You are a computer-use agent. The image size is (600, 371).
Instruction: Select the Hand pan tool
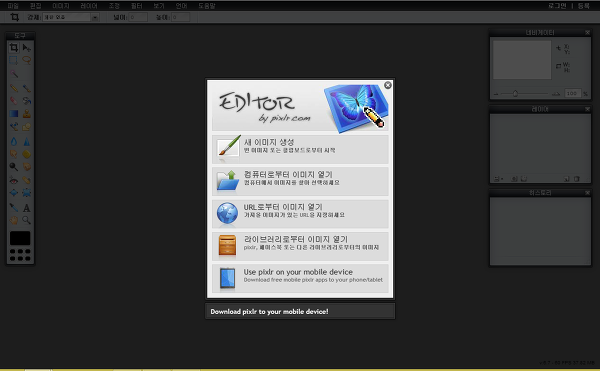14,220
